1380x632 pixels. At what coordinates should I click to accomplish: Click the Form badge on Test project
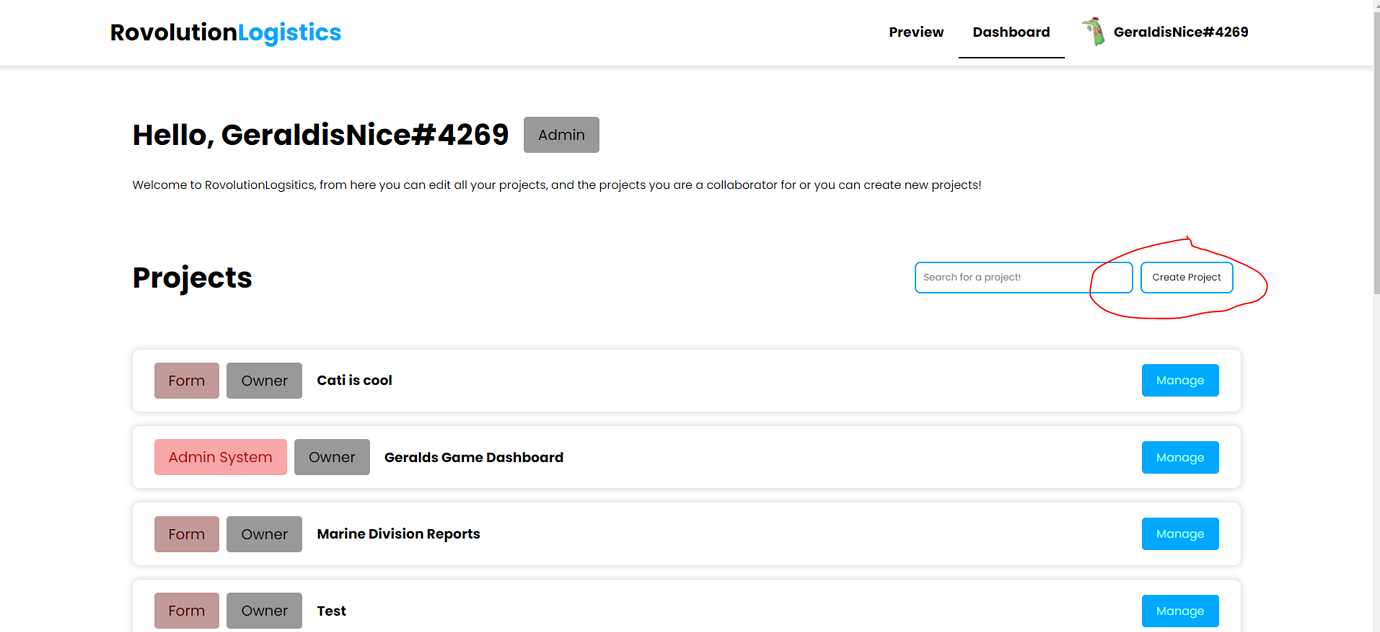point(186,610)
